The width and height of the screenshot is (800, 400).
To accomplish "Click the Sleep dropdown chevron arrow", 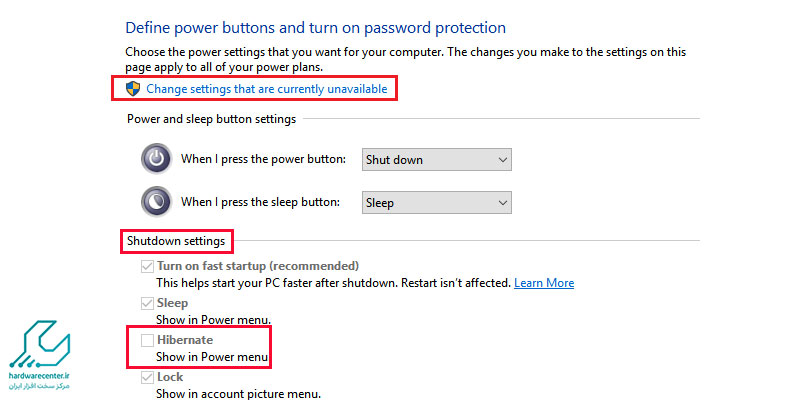I will 503,203.
